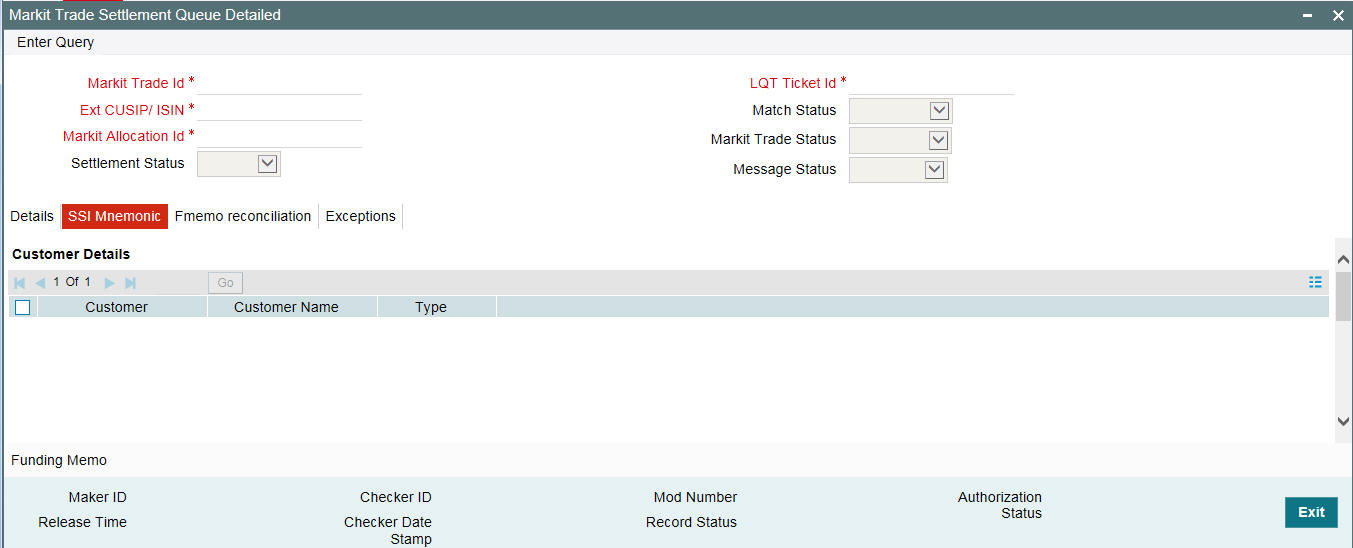Focus the Ext CUSIP/ ISIN field
The image size is (1353, 548).
pos(280,110)
